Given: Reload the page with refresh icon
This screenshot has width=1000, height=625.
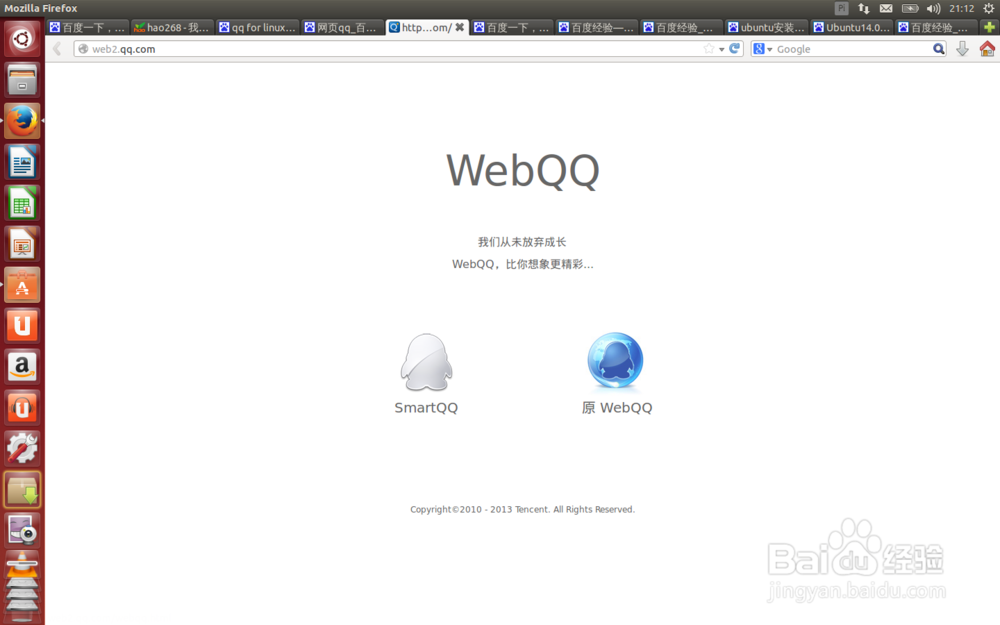Looking at the screenshot, I should click(735, 48).
